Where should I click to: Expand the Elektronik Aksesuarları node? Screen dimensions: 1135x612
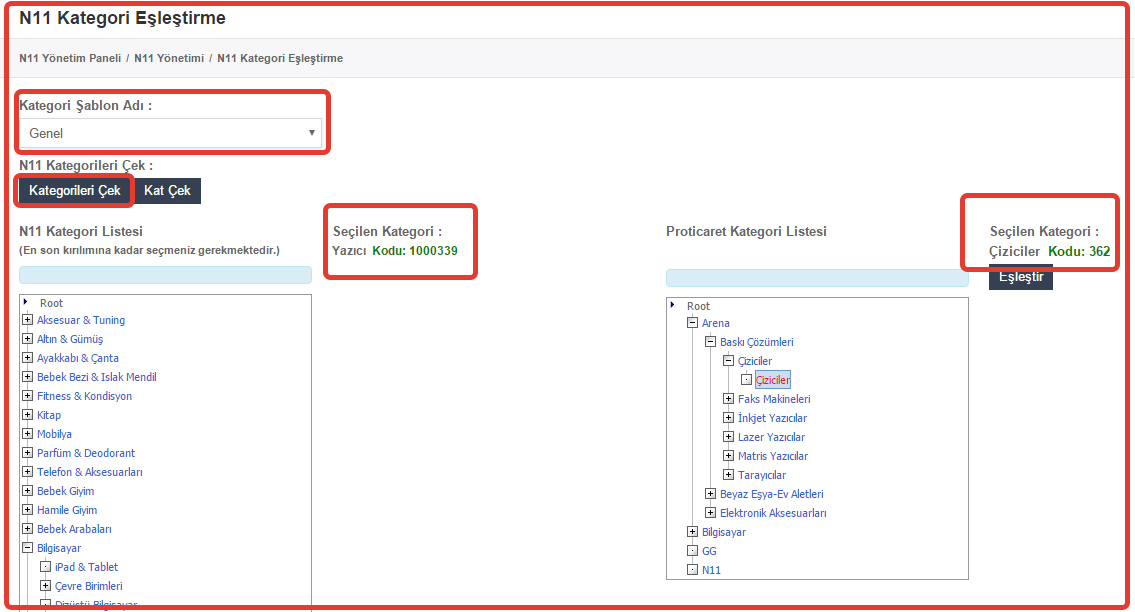point(711,513)
